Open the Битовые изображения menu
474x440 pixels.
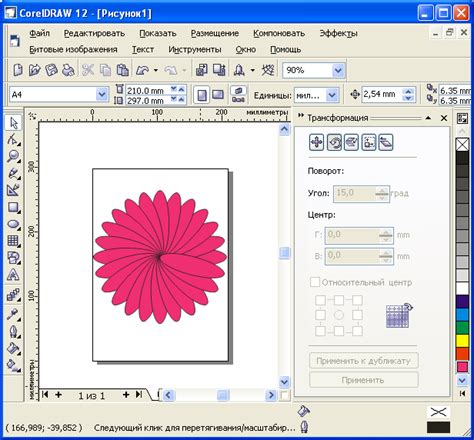[x=73, y=49]
